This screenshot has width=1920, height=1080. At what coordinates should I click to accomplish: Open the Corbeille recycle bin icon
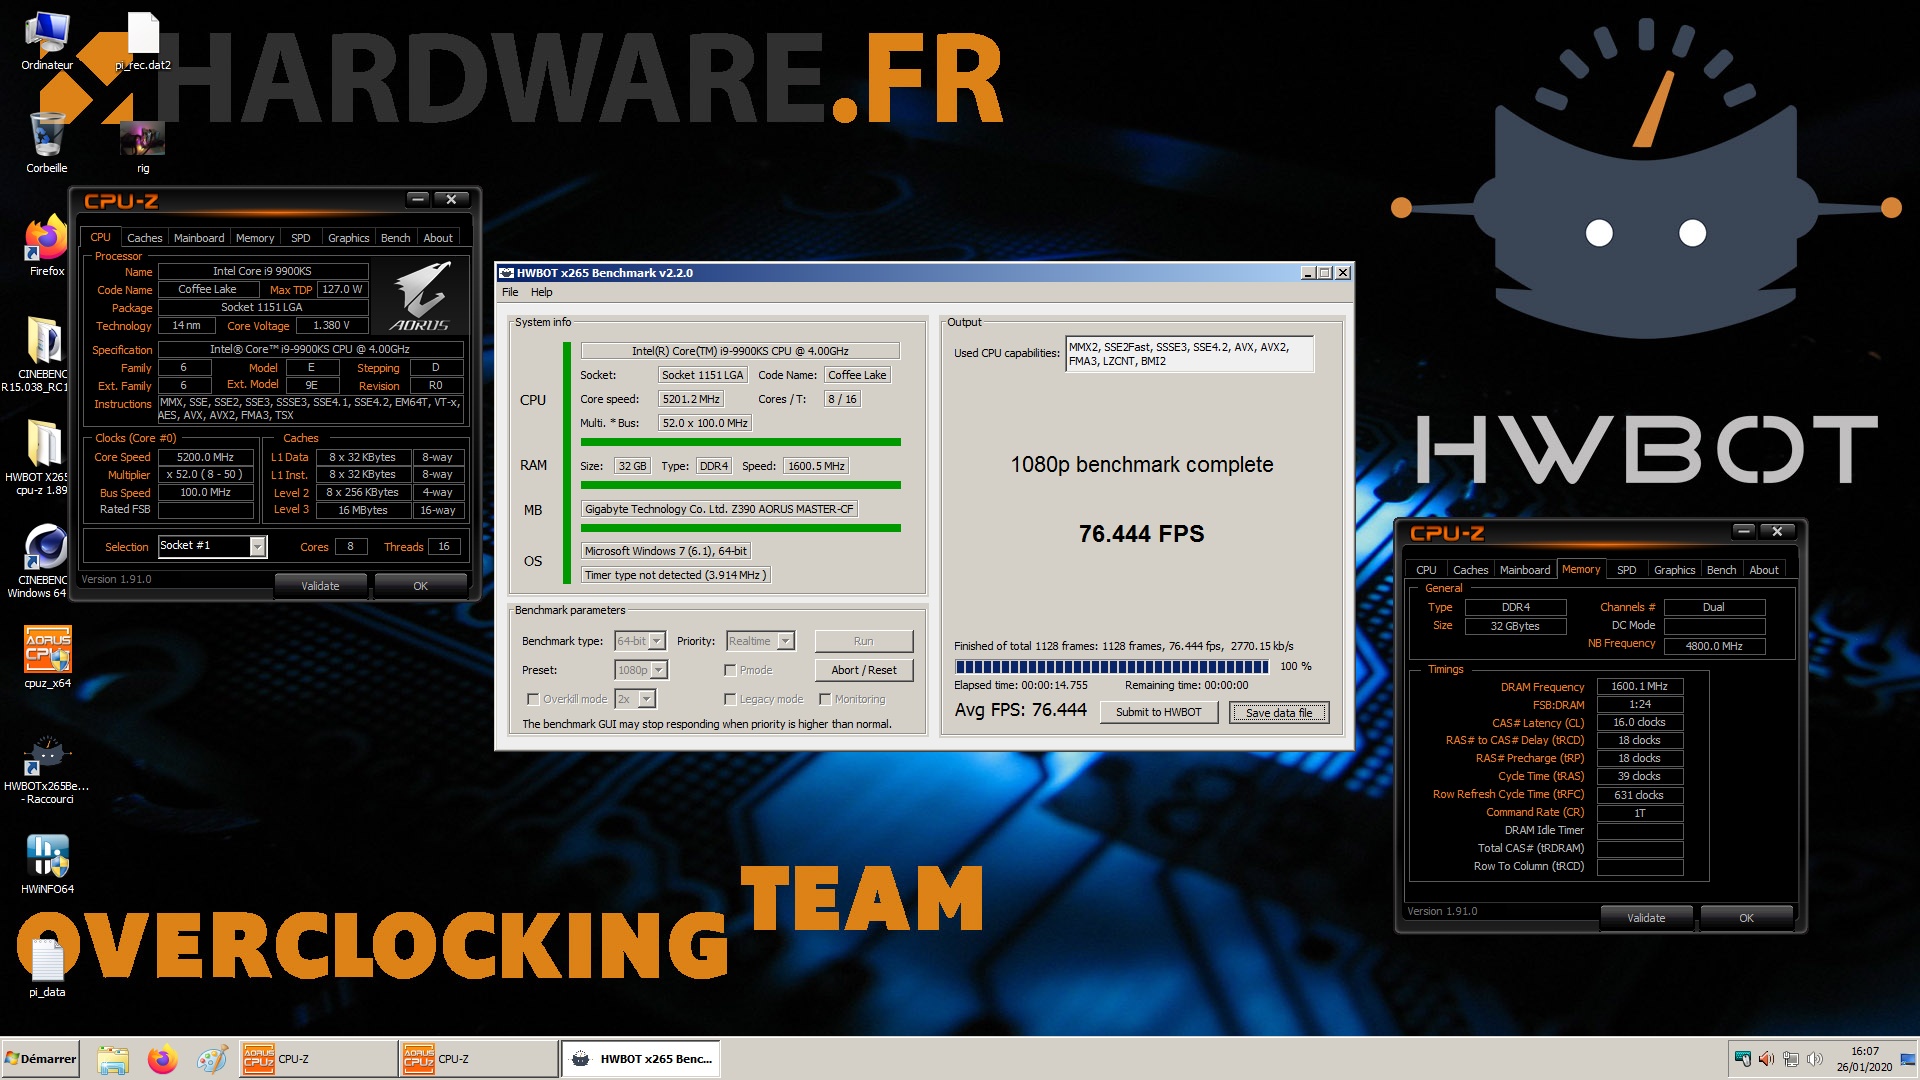click(47, 142)
